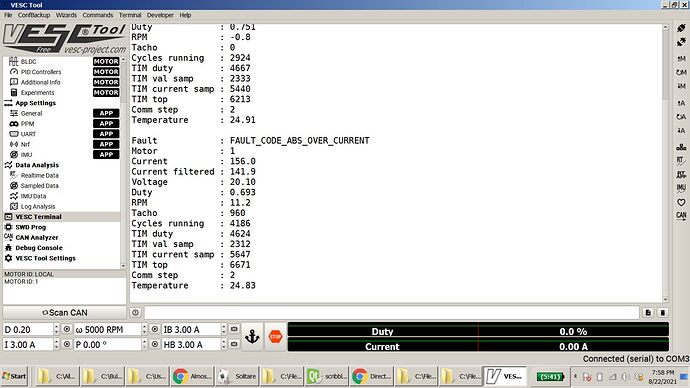Run 5000 RPM speed play button
Viewport: 690px width, 388px height.
coord(154,329)
